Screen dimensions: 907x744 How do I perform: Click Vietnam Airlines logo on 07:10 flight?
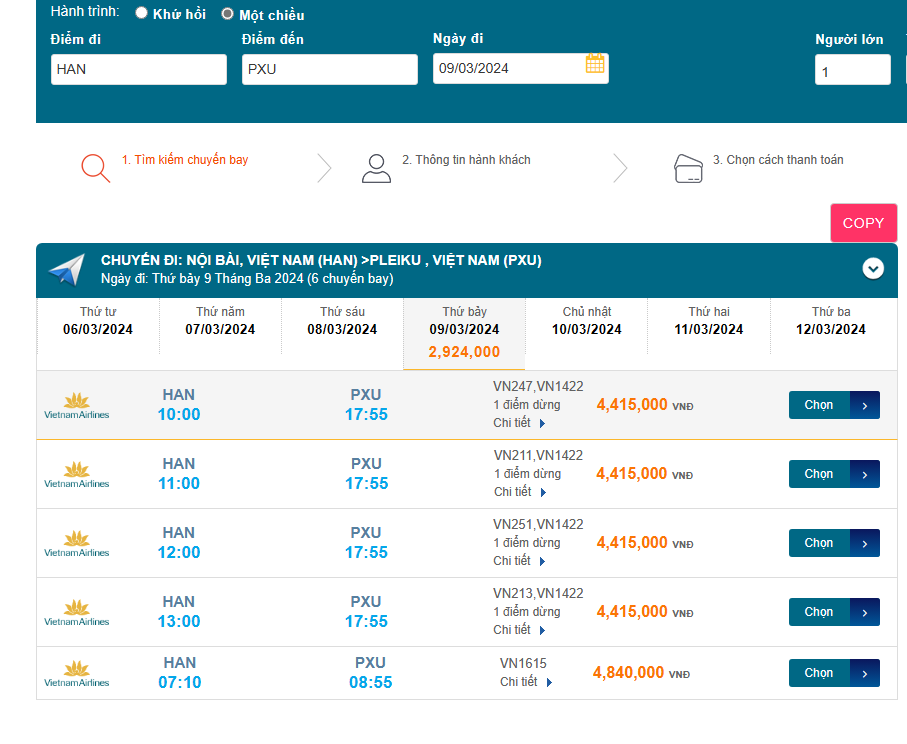[77, 673]
